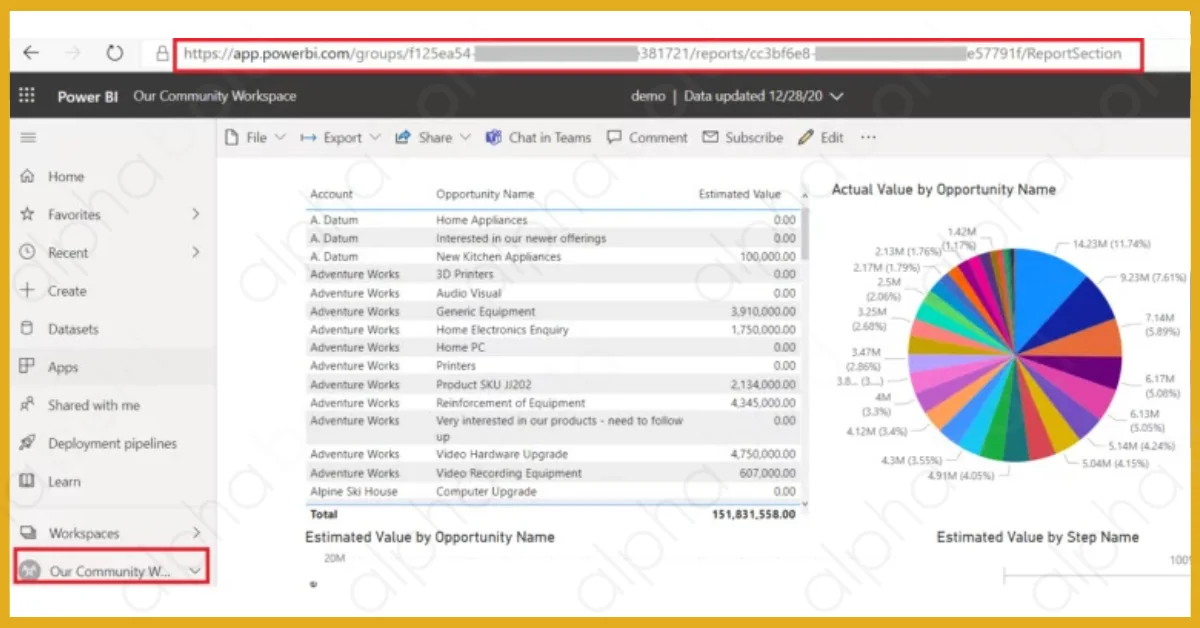Sort by the Account column header
Screen dimensions: 1200x628
click(331, 194)
